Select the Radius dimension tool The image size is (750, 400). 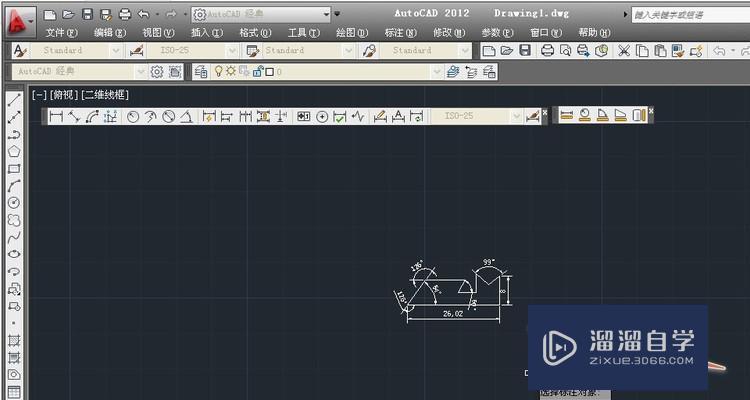[132, 116]
